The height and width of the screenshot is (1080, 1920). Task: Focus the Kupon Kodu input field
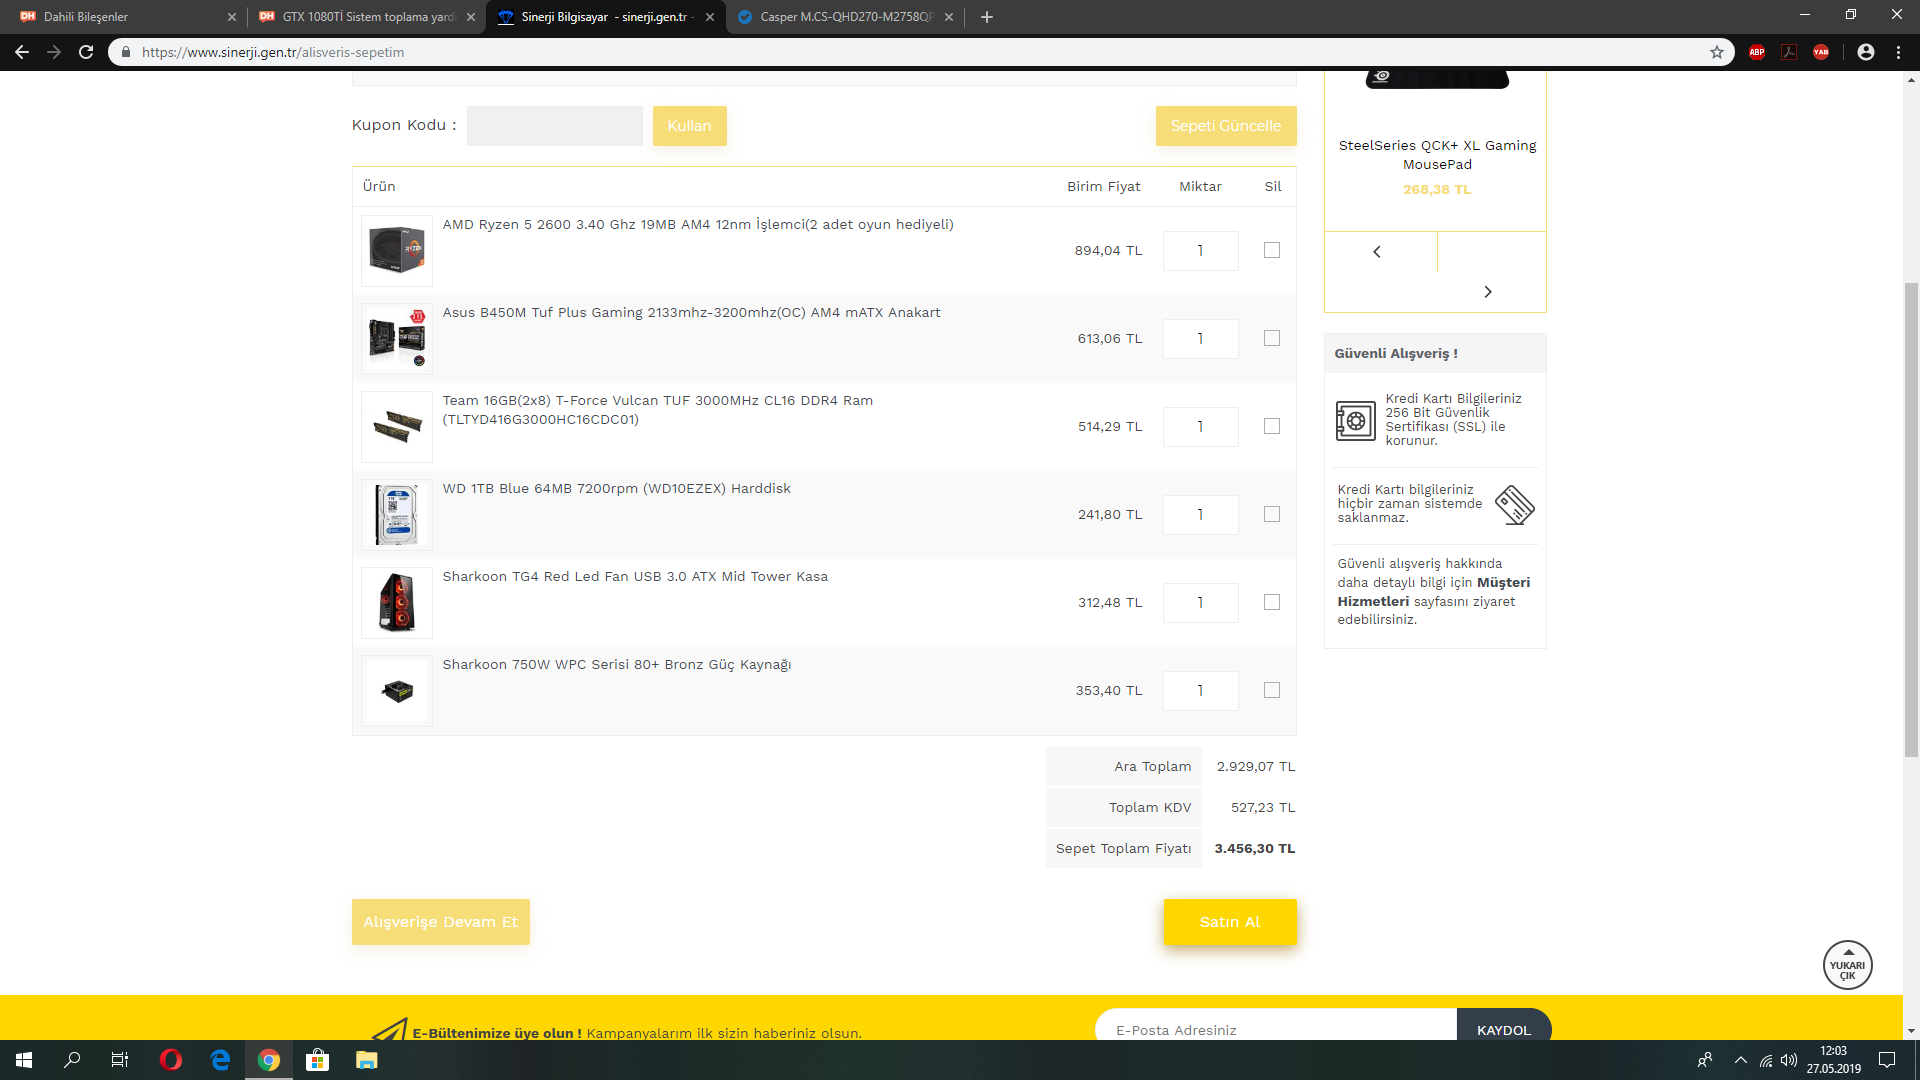coord(555,126)
